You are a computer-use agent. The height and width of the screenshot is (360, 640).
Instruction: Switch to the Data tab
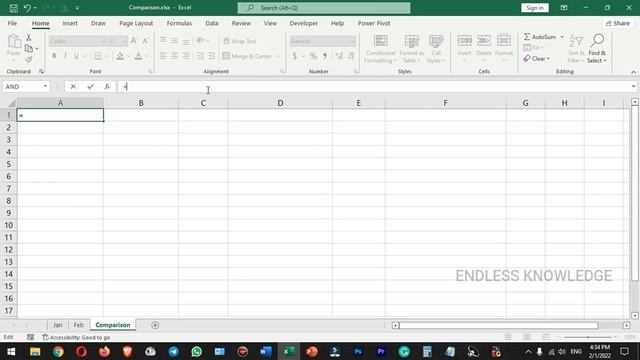coord(211,23)
